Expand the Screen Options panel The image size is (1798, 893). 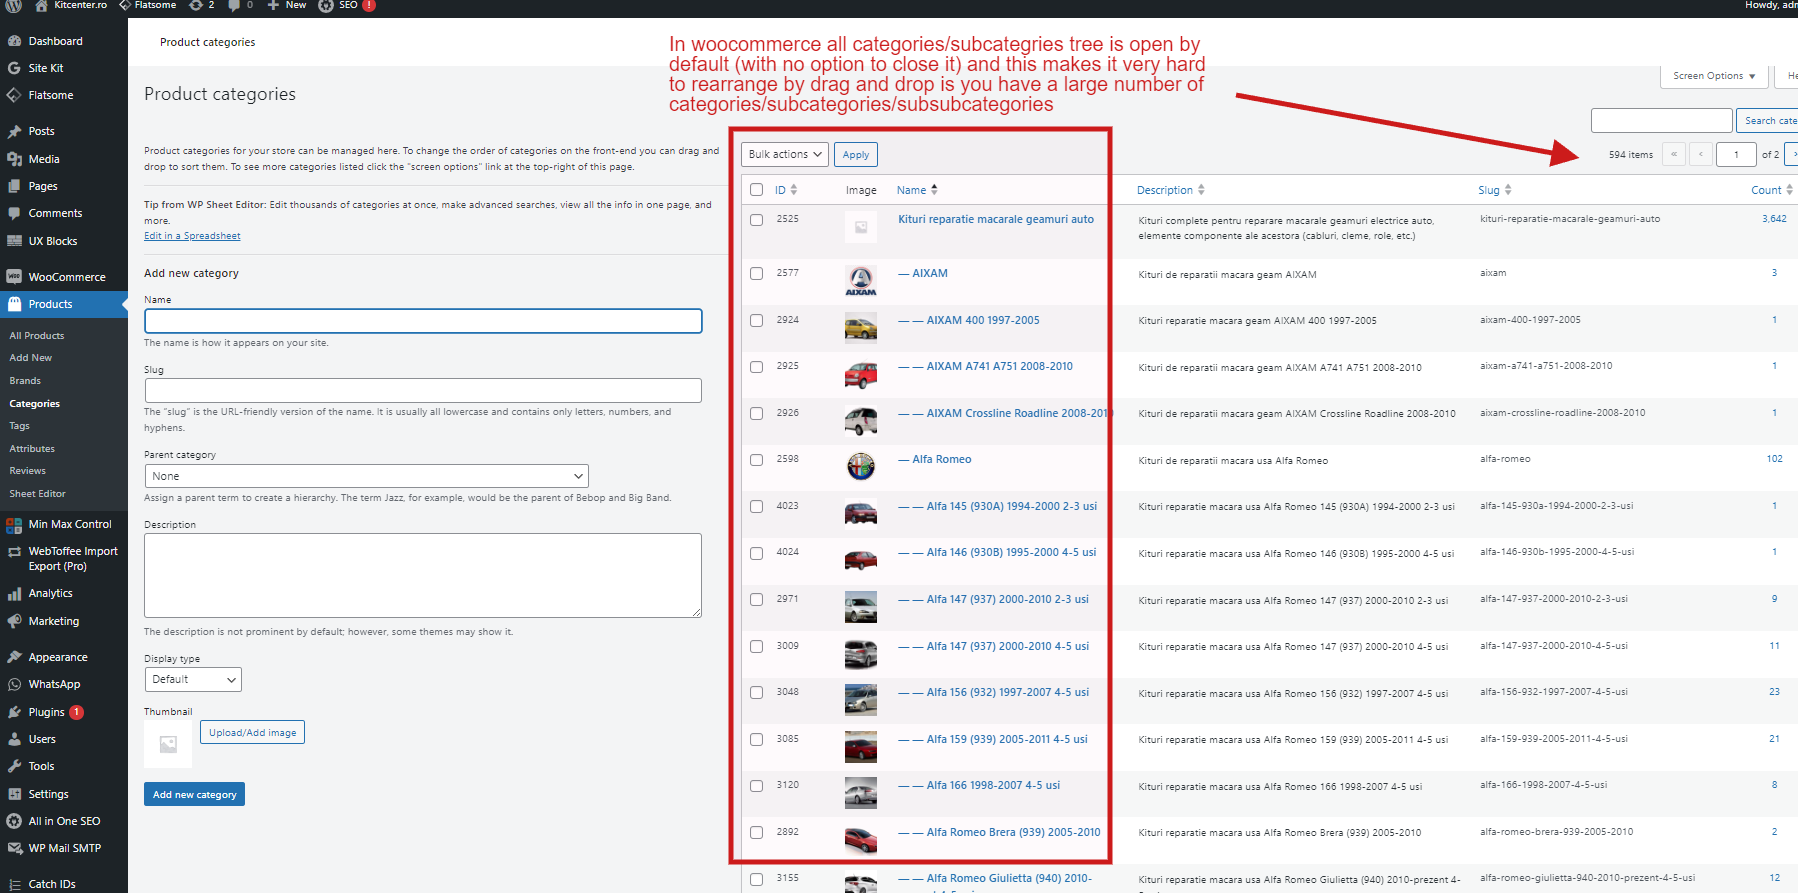point(1714,76)
